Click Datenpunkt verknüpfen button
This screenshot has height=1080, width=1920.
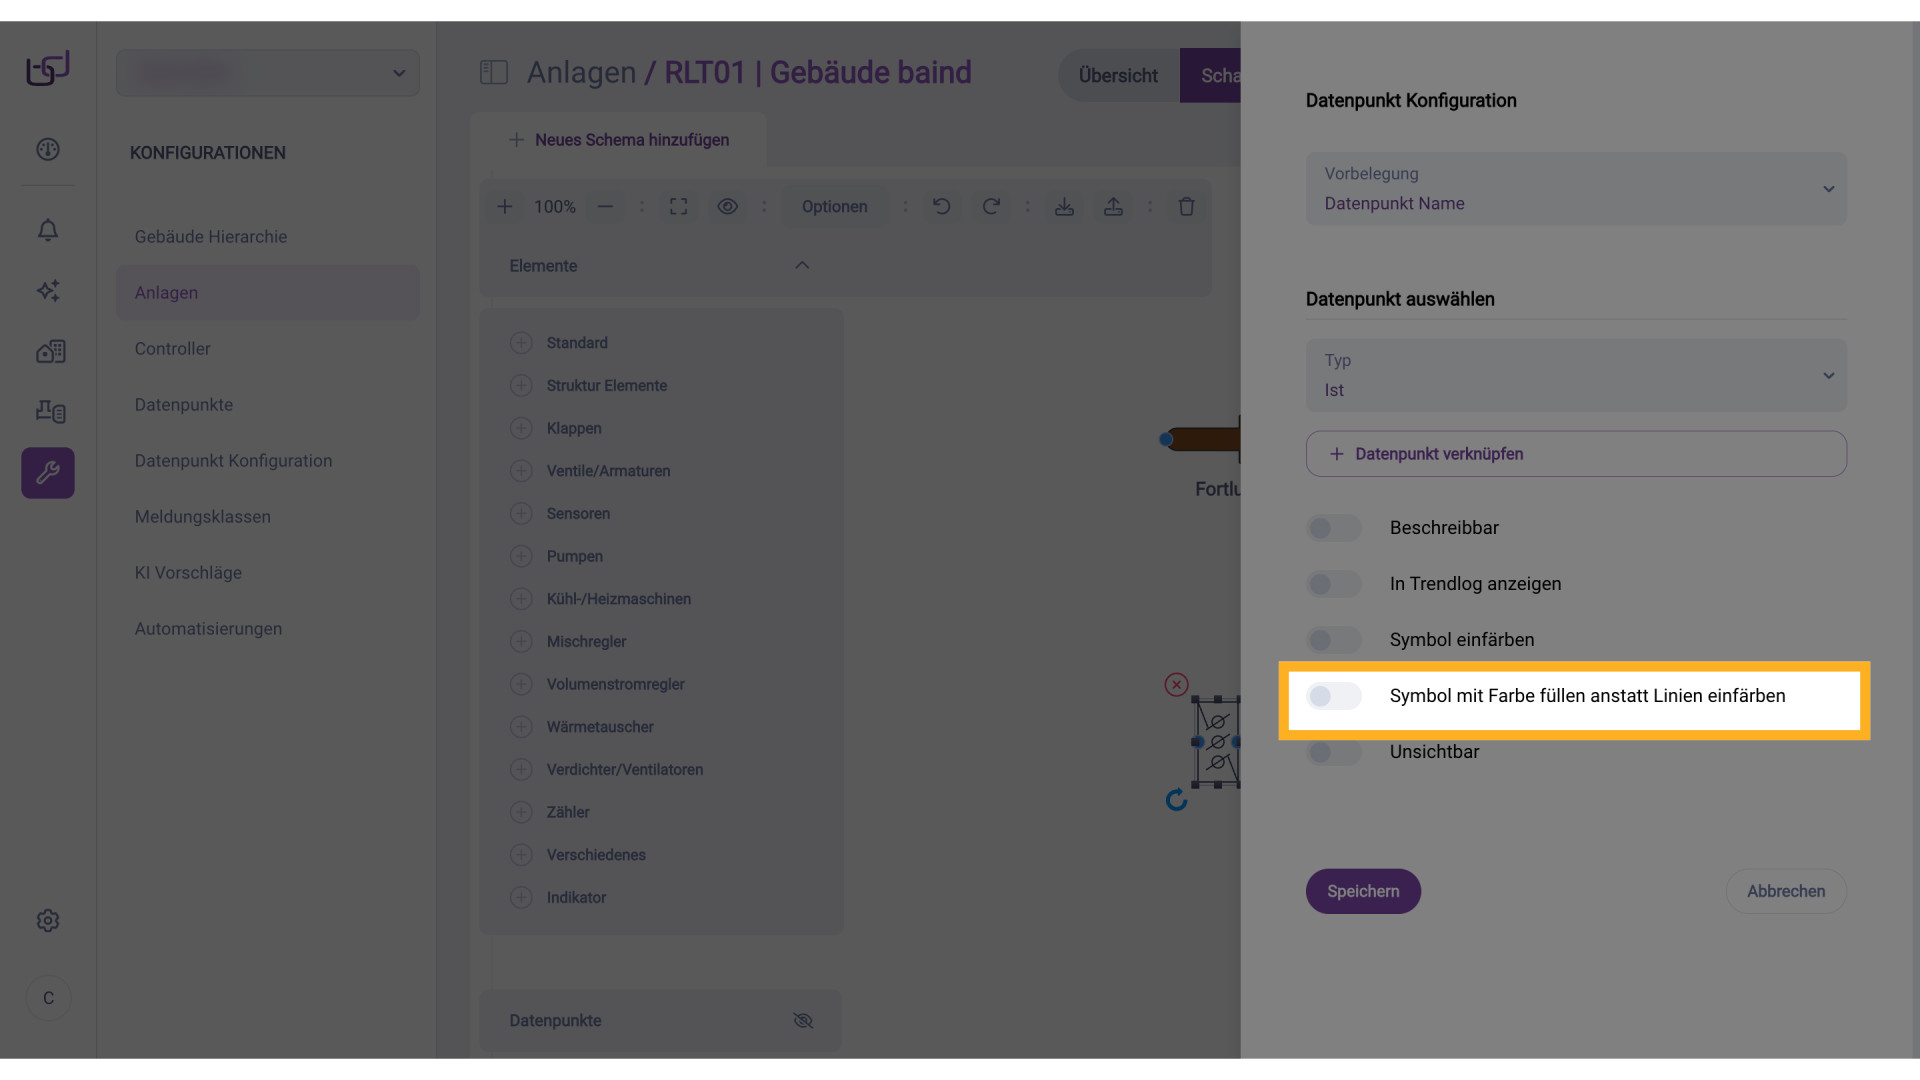tap(1575, 454)
